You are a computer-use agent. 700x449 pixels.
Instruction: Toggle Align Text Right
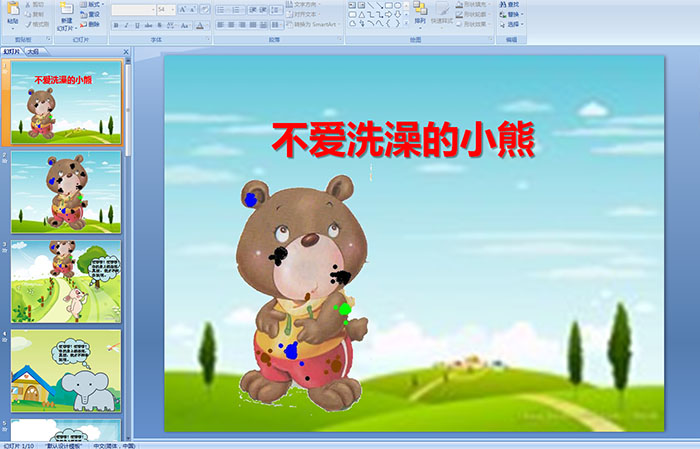point(242,25)
